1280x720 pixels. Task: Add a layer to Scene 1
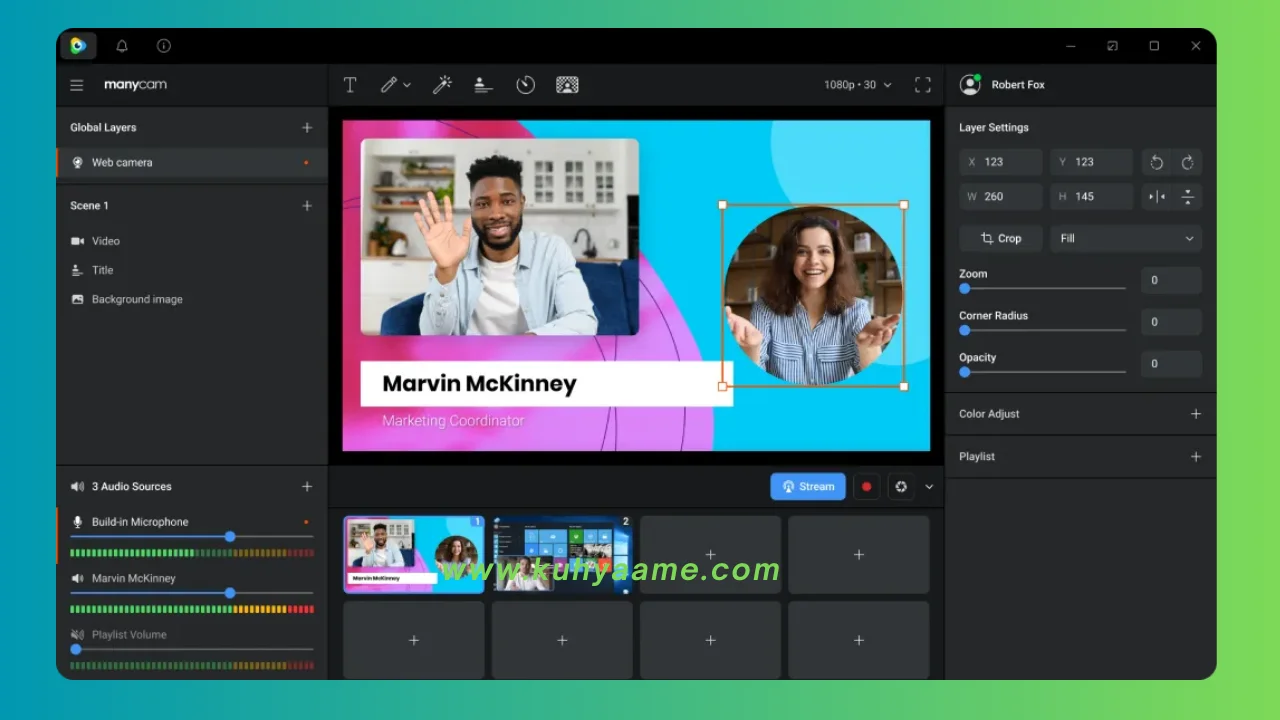tap(307, 206)
